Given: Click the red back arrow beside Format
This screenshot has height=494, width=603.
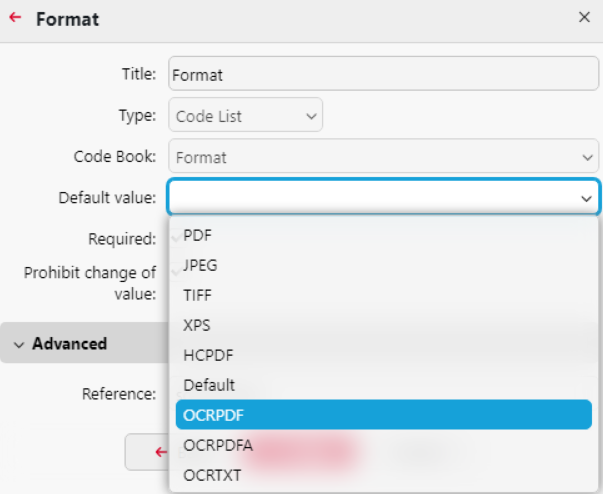Looking at the screenshot, I should [15, 18].
